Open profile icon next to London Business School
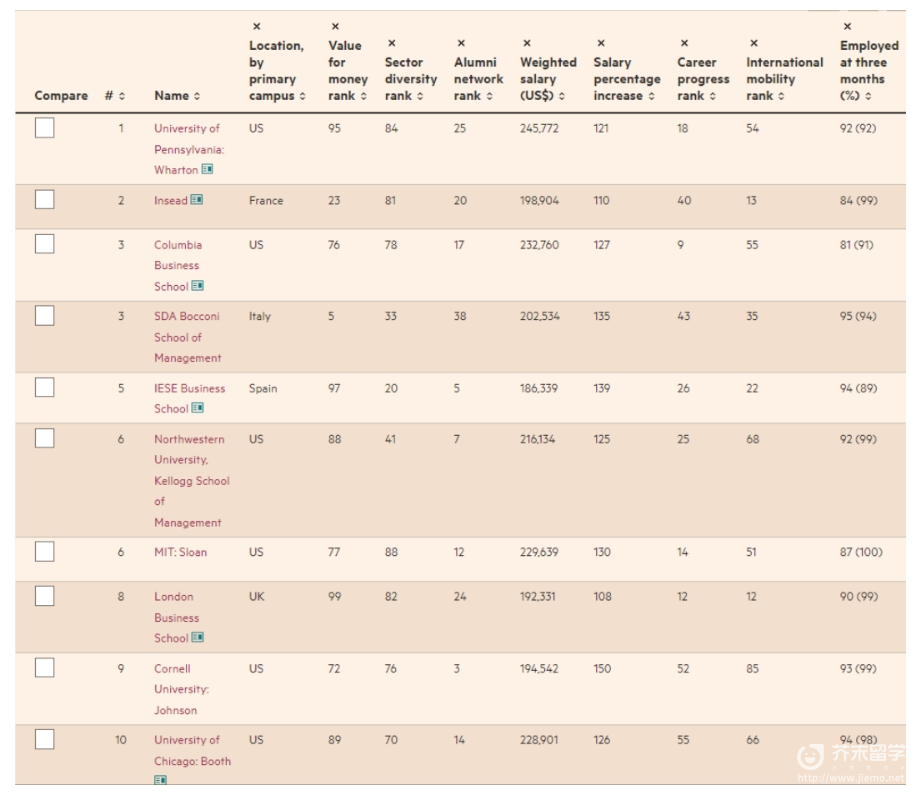 [197, 638]
